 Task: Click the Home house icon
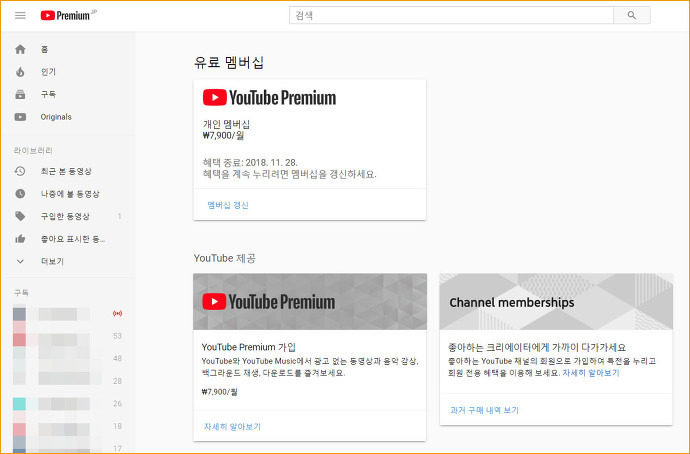point(20,49)
